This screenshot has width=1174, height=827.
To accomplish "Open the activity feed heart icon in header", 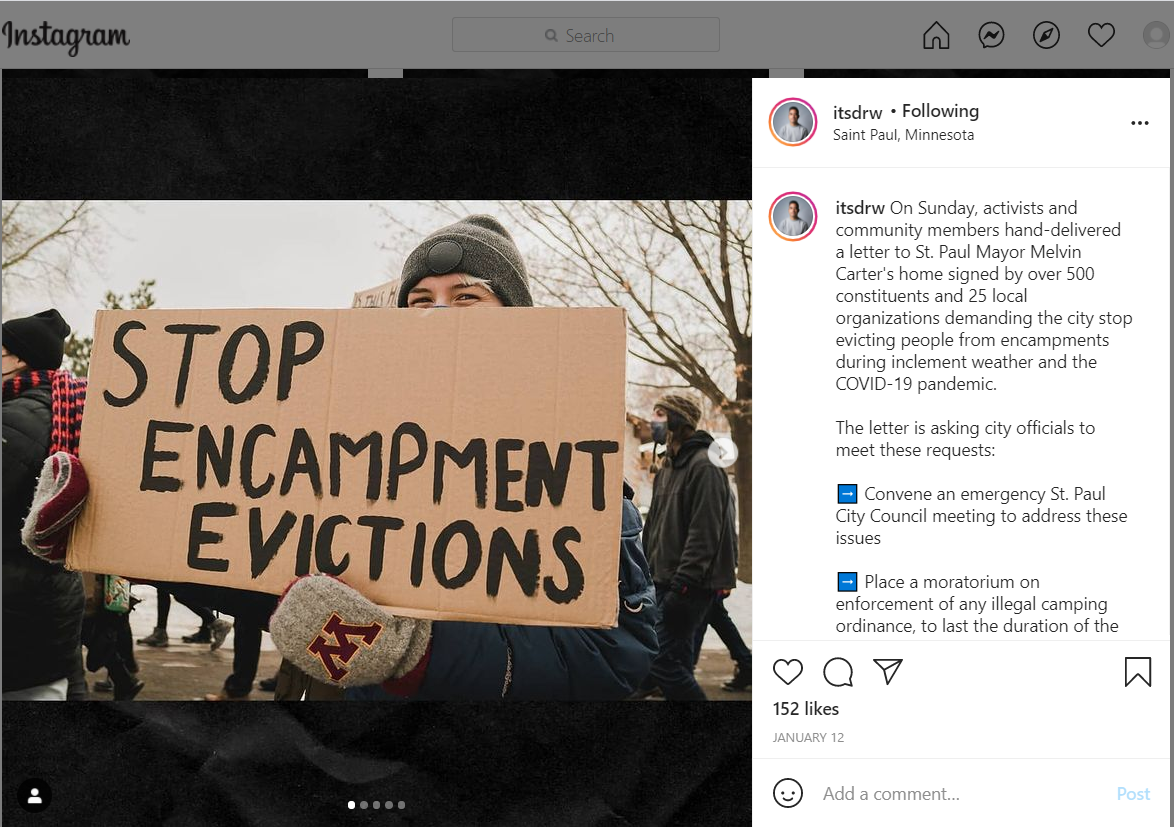I will (x=1101, y=34).
